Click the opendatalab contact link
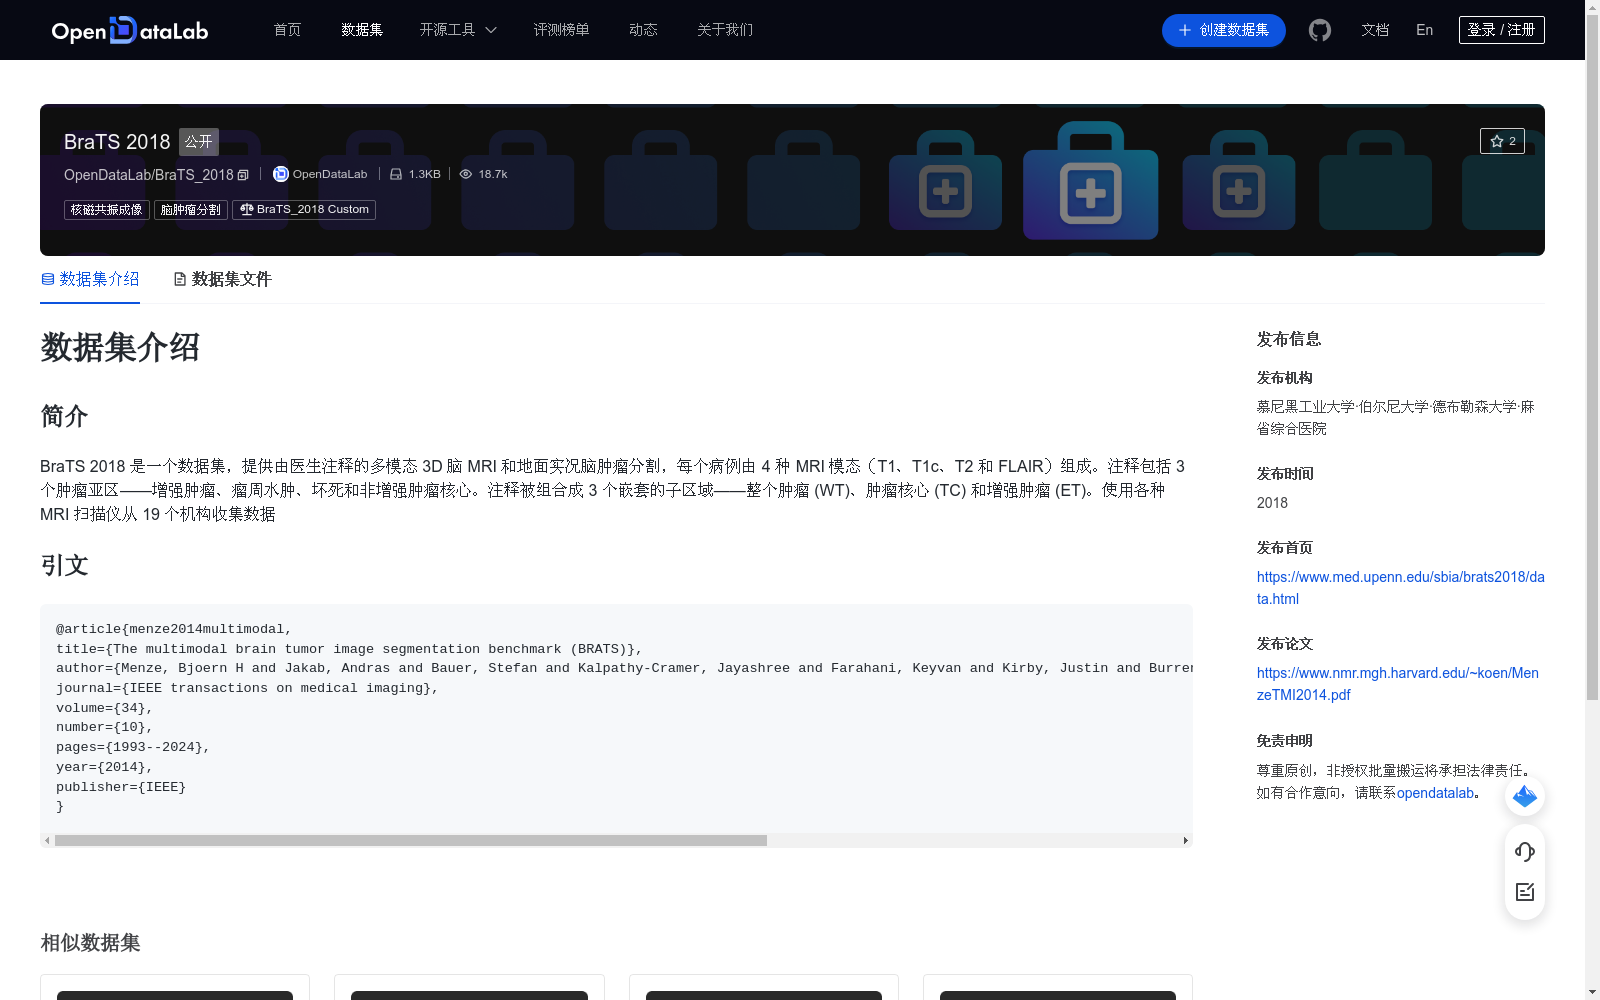The height and width of the screenshot is (1000, 1600). tap(1435, 793)
